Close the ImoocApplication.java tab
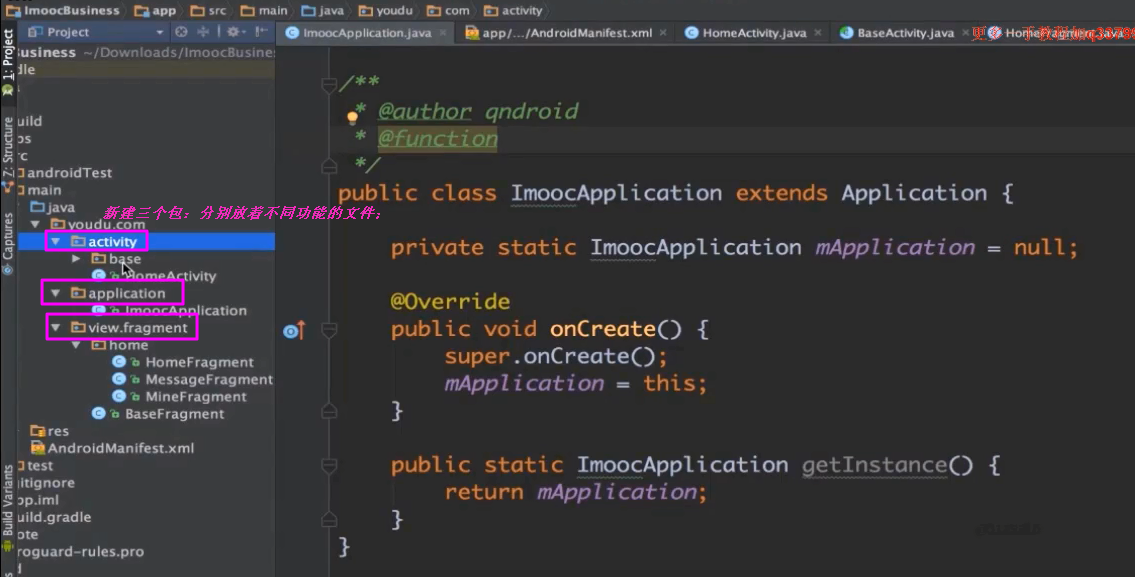The image size is (1135, 577). [x=444, y=33]
